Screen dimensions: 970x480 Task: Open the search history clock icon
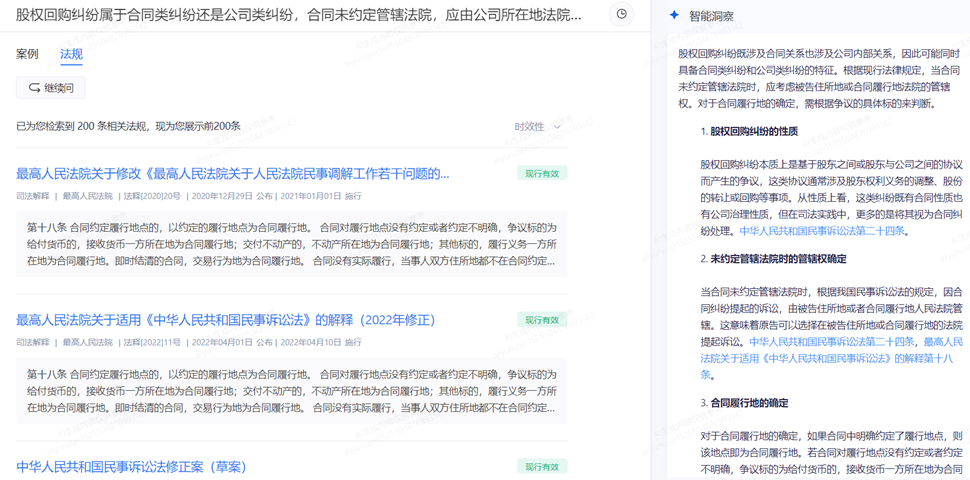622,15
